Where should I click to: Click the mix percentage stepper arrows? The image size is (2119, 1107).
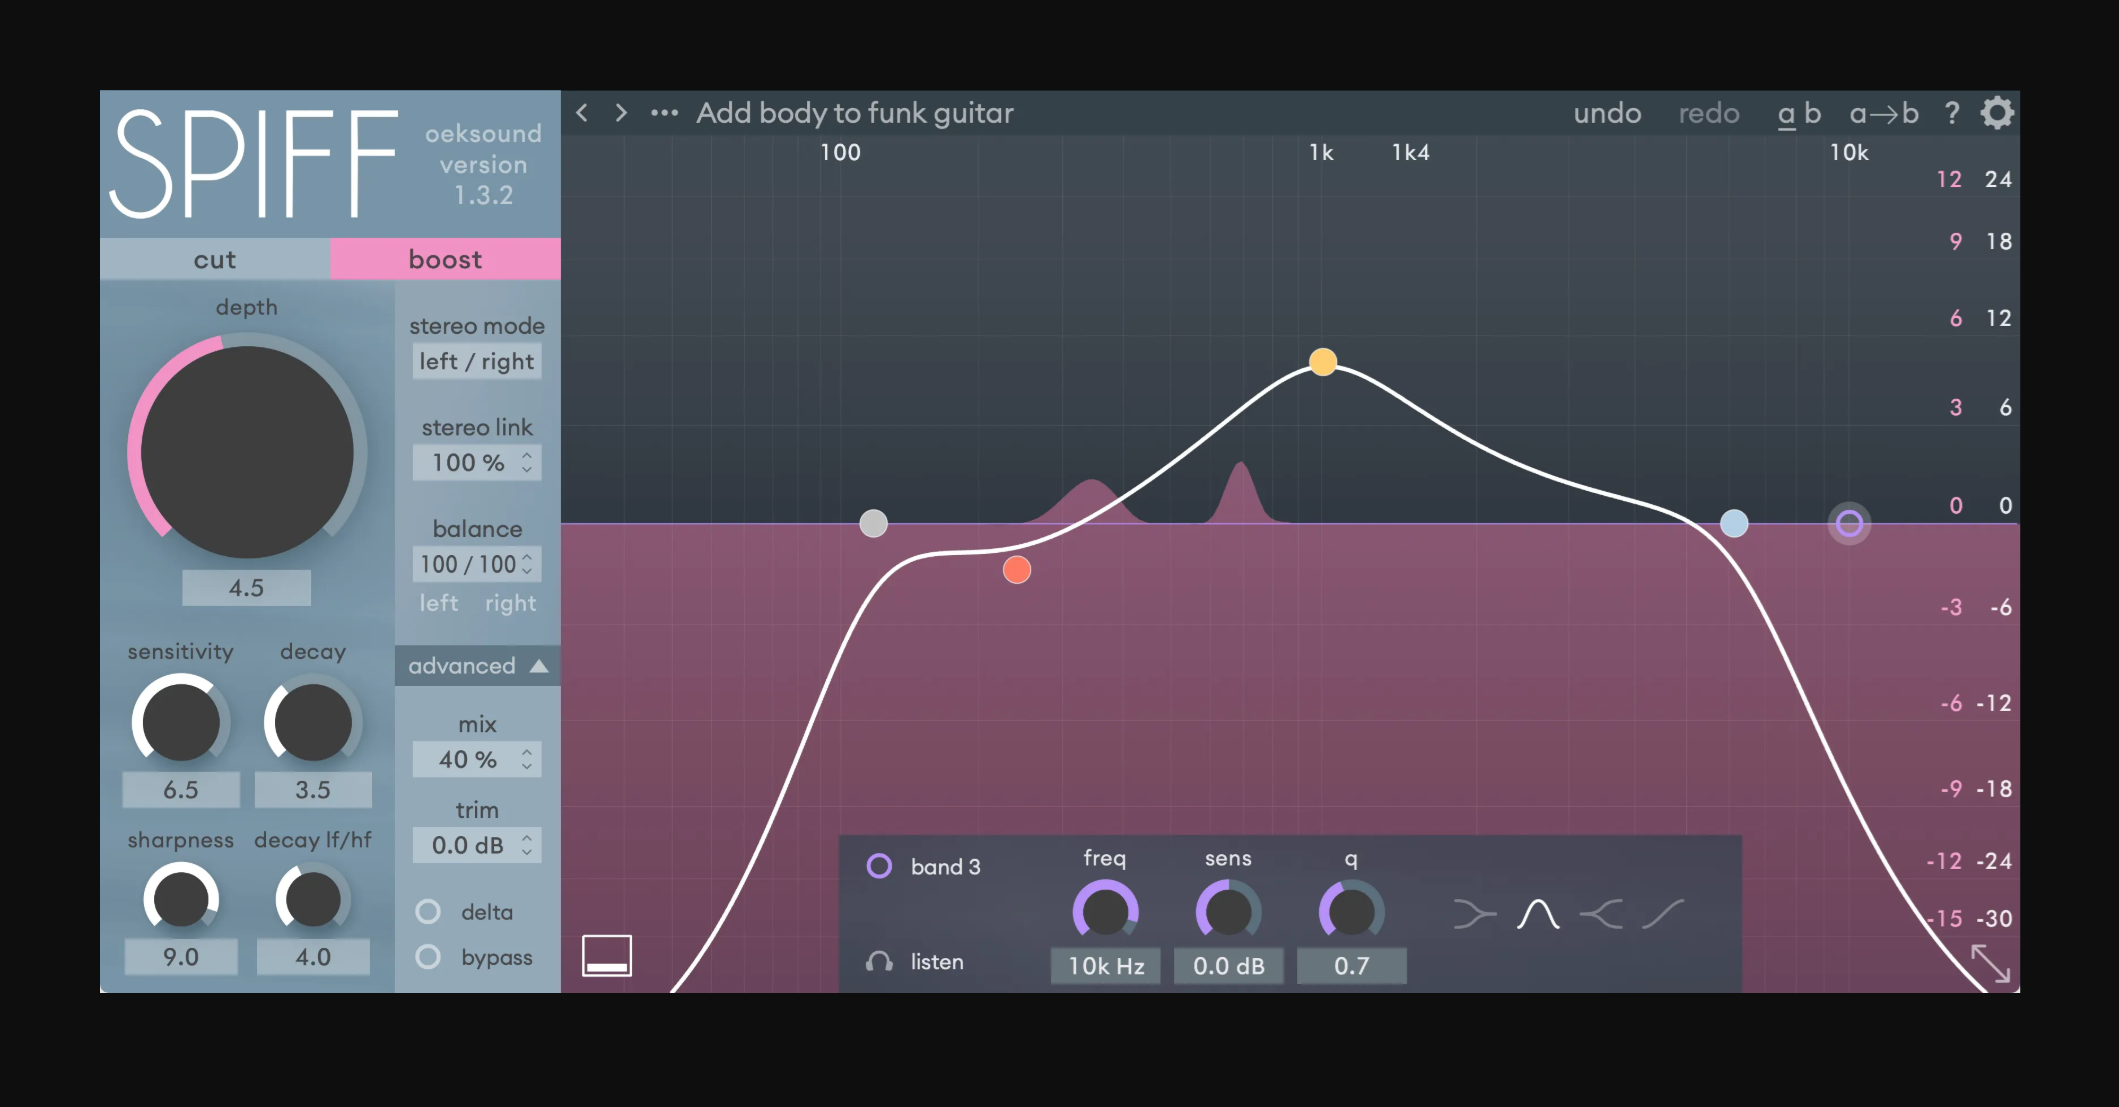pos(527,760)
